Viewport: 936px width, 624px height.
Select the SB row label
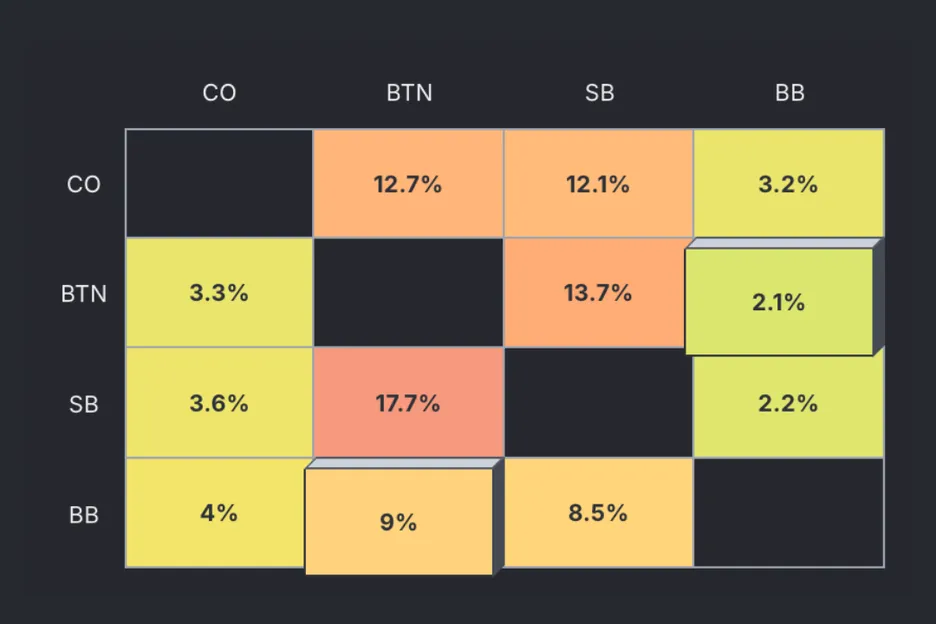point(84,405)
